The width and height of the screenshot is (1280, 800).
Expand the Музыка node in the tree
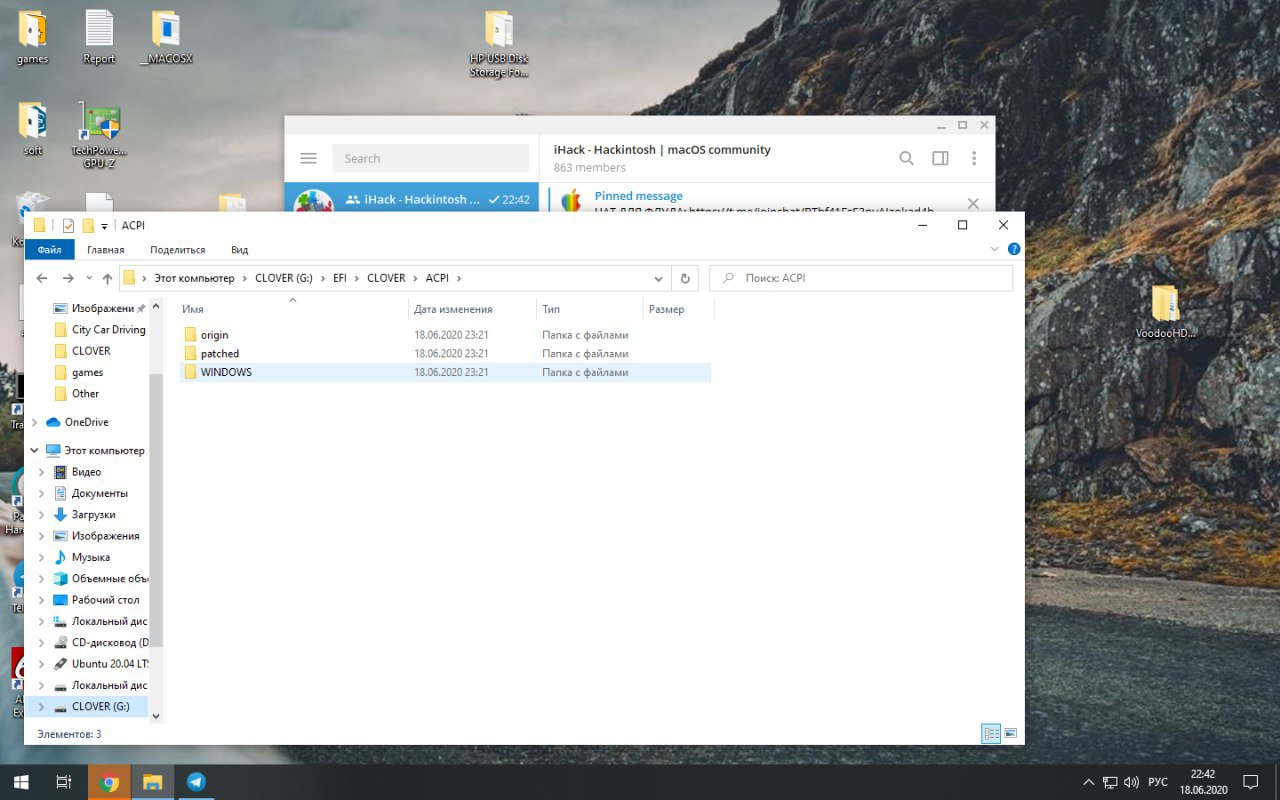41,557
